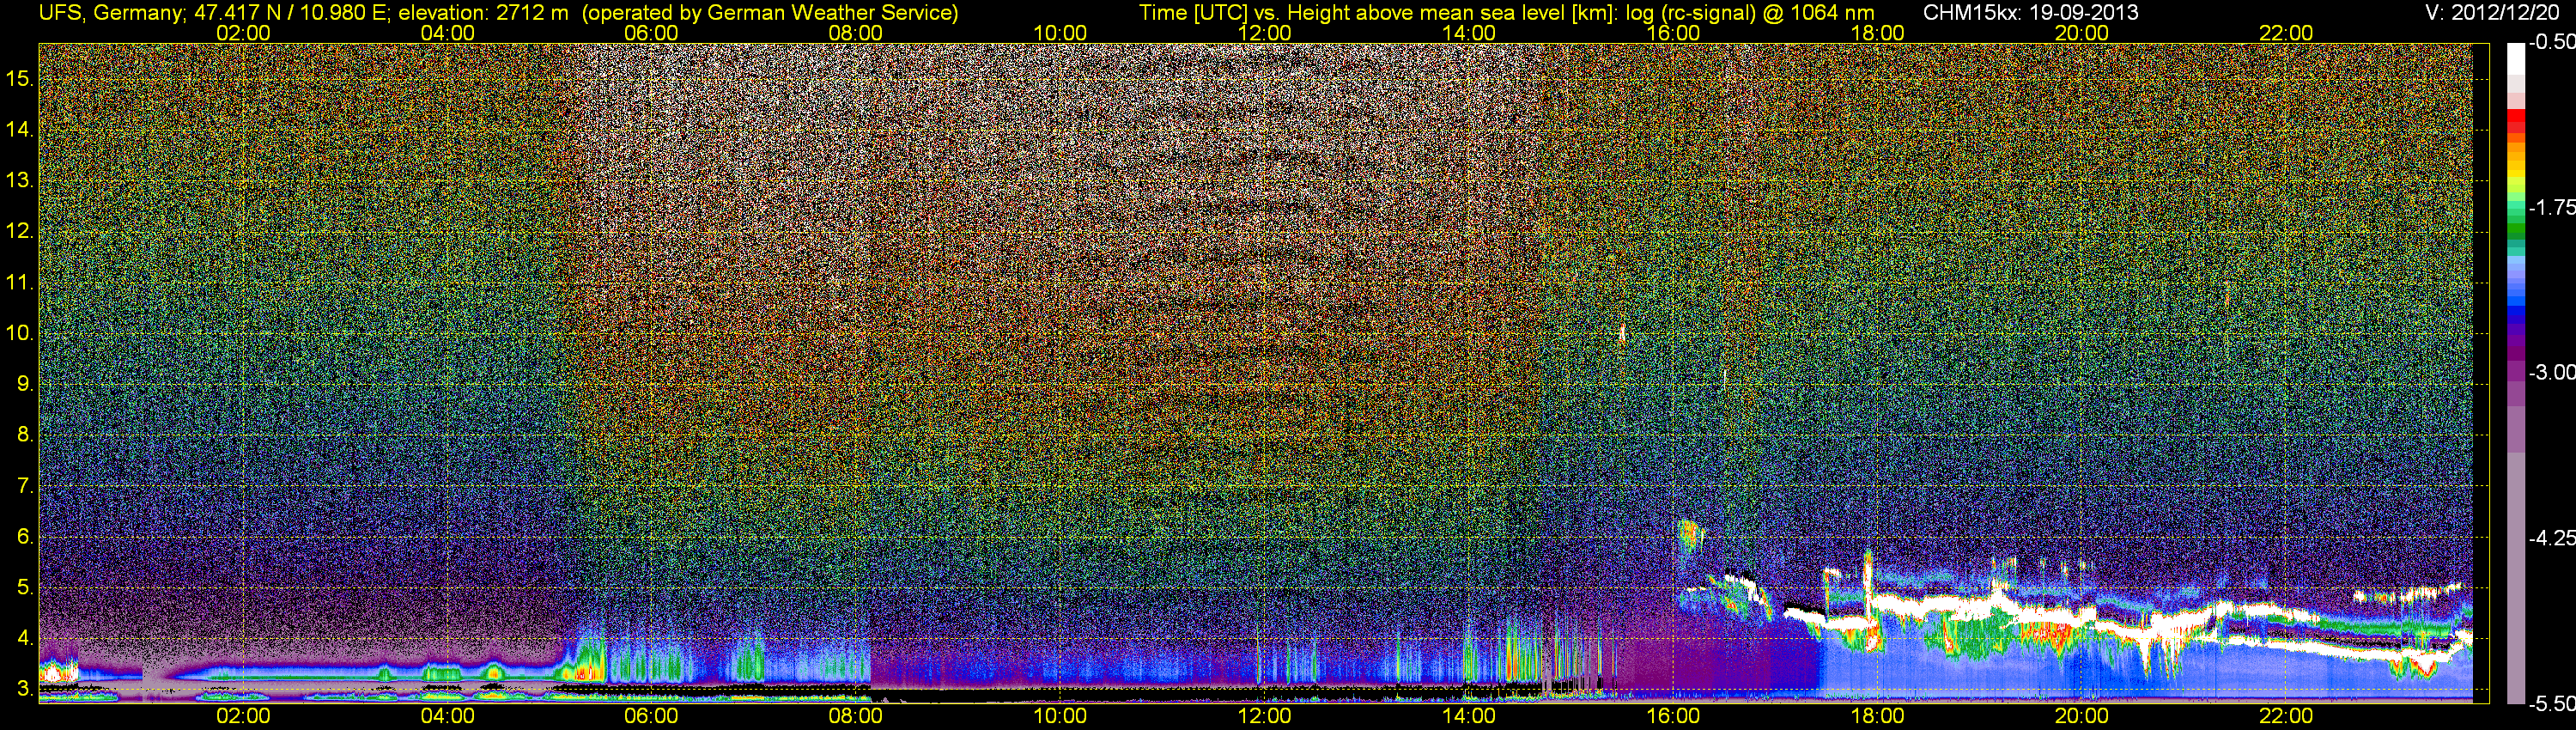Click the cloud feature at 6 km near 16:00
Image resolution: width=2576 pixels, height=730 pixels.
click(x=1690, y=534)
